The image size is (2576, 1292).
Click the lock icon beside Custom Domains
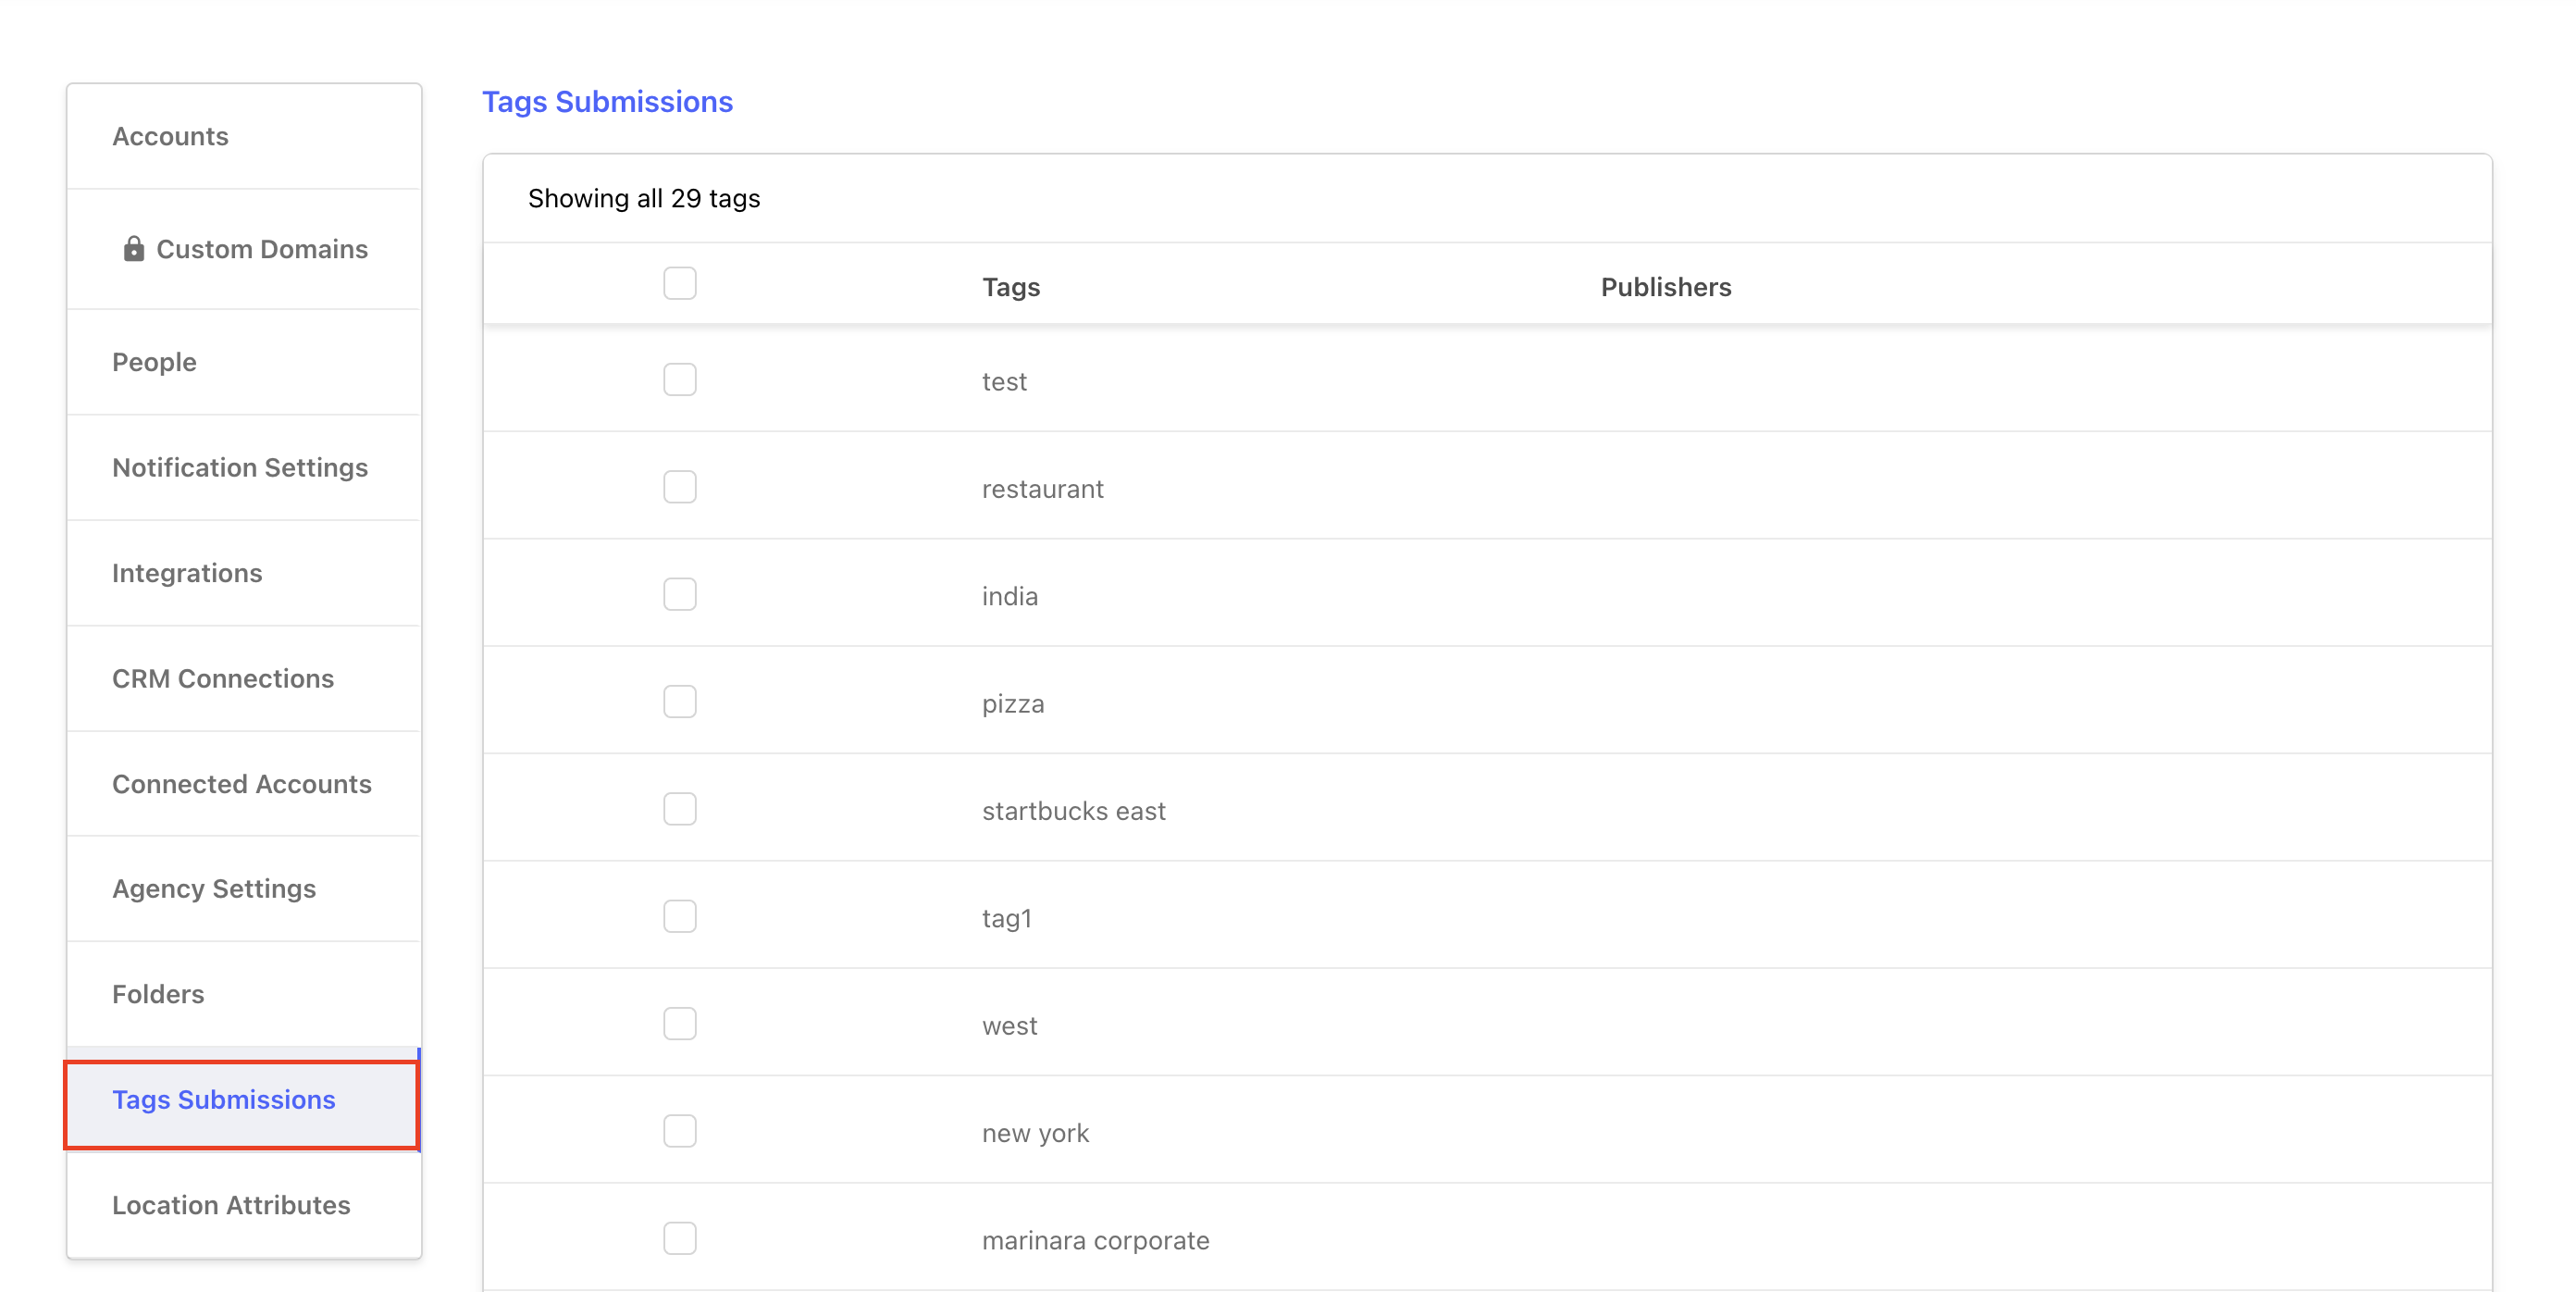[133, 248]
